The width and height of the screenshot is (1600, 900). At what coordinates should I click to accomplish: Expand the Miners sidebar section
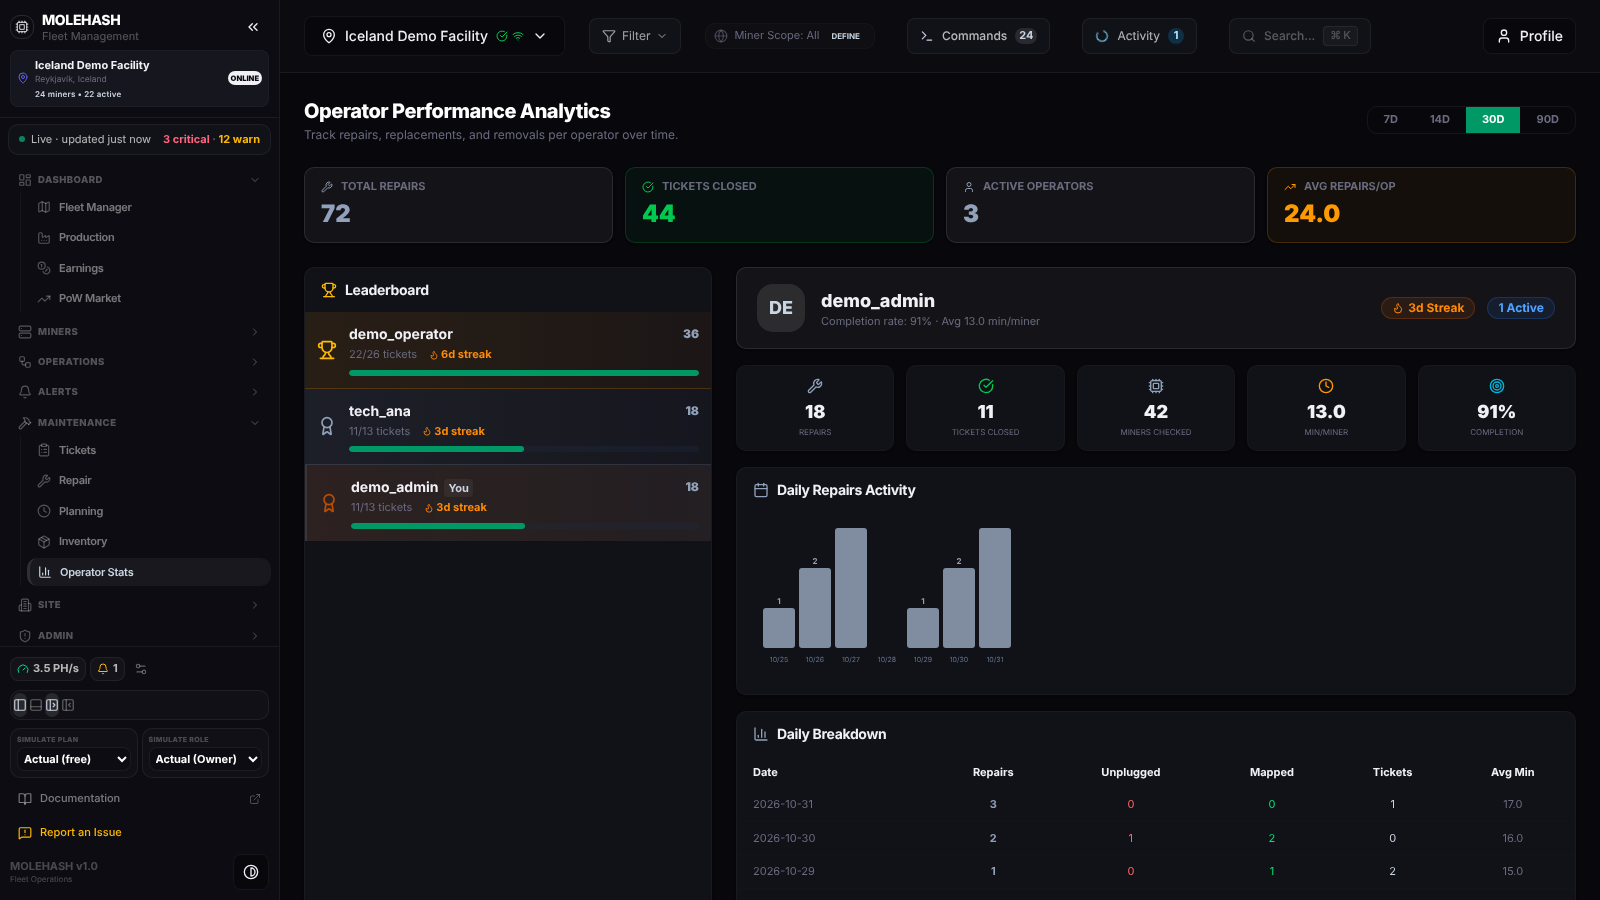click(139, 332)
